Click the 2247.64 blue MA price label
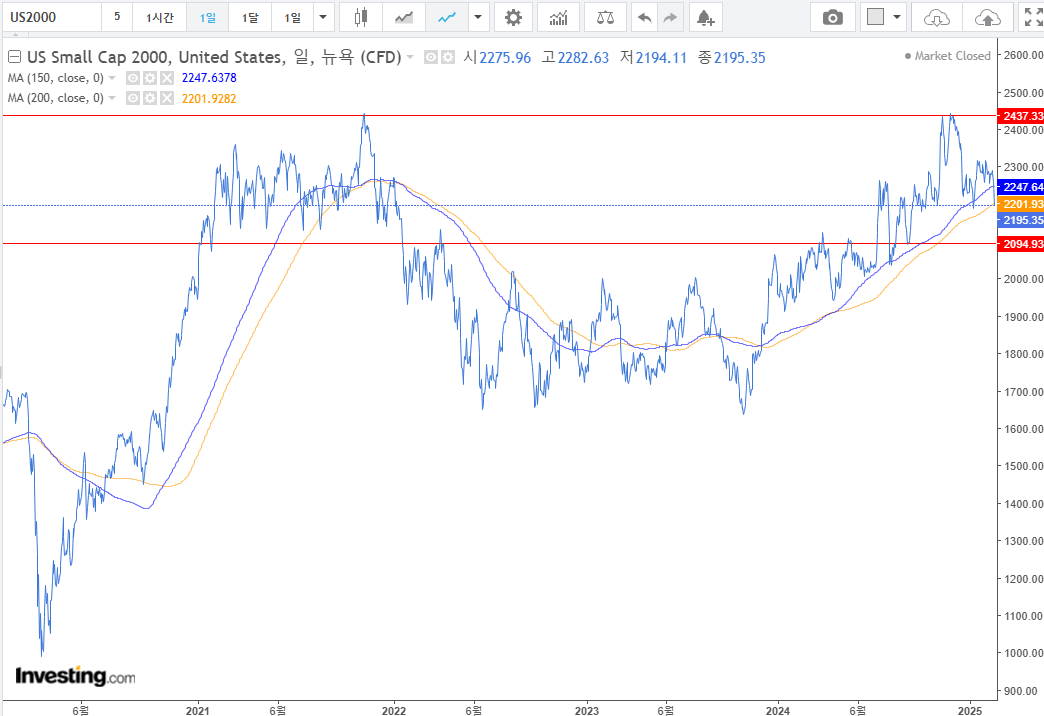This screenshot has width=1044, height=716. [1021, 187]
